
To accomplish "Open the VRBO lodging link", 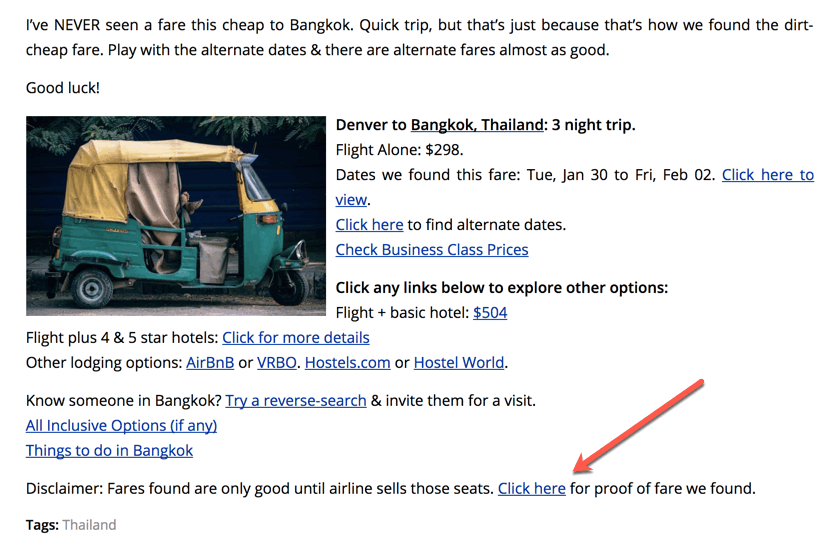I will click(277, 363).
